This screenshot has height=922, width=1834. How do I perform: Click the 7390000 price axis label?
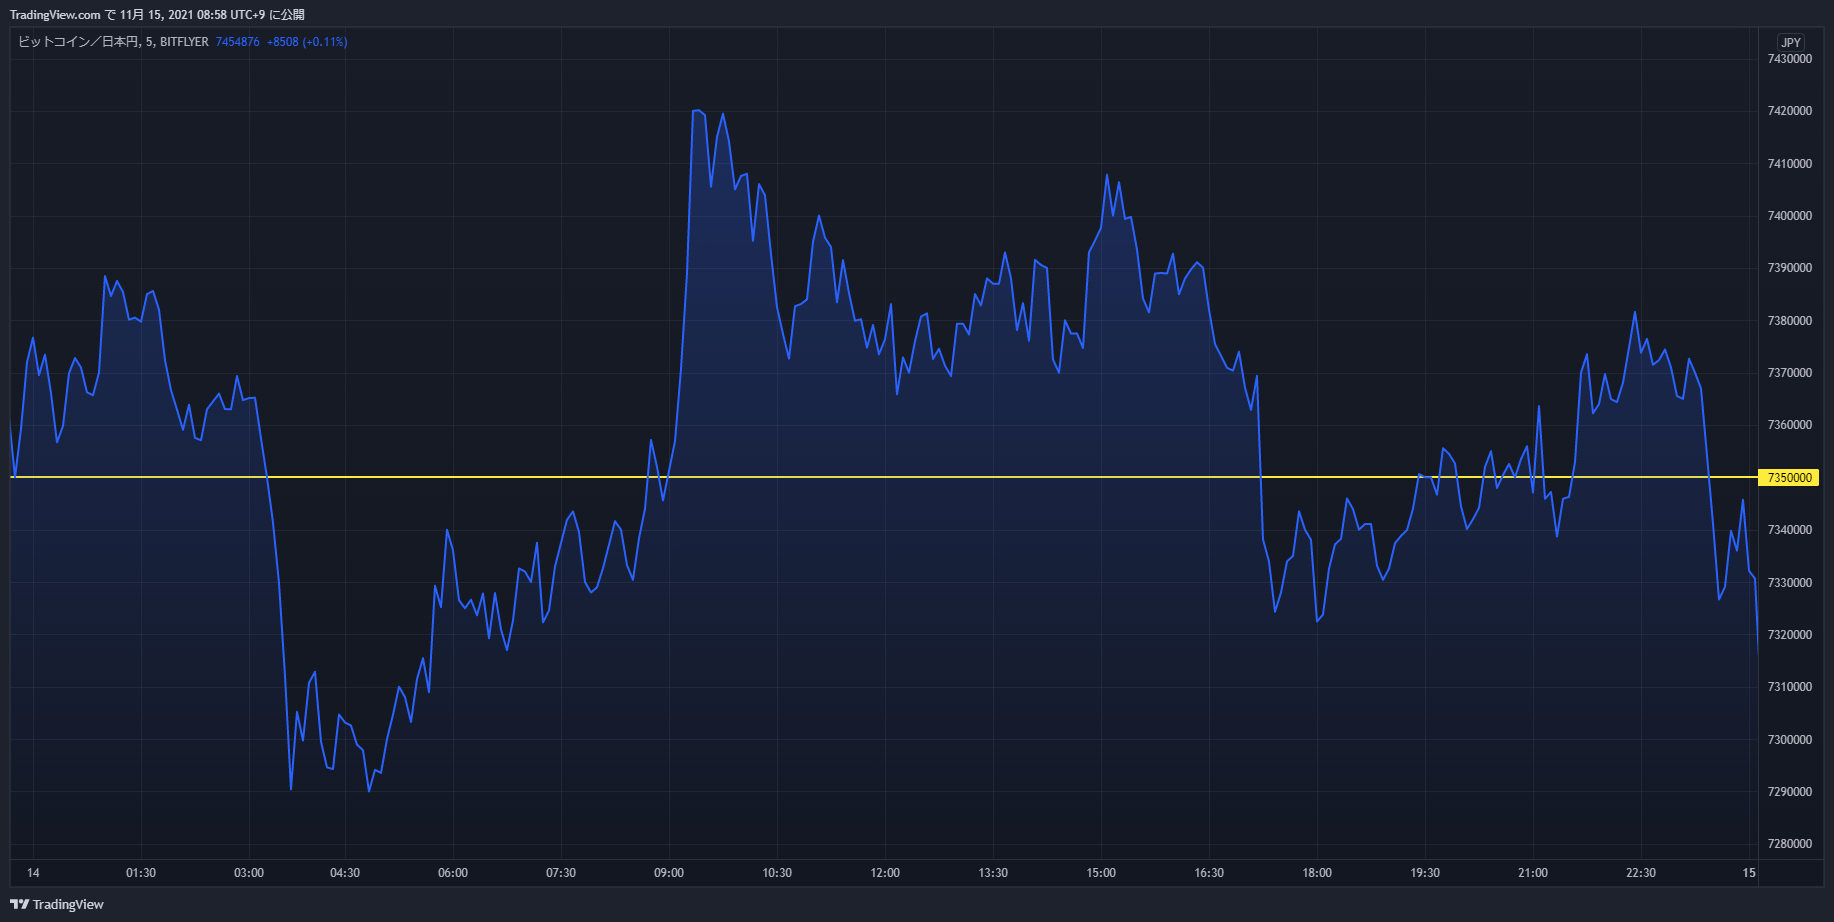1789,268
